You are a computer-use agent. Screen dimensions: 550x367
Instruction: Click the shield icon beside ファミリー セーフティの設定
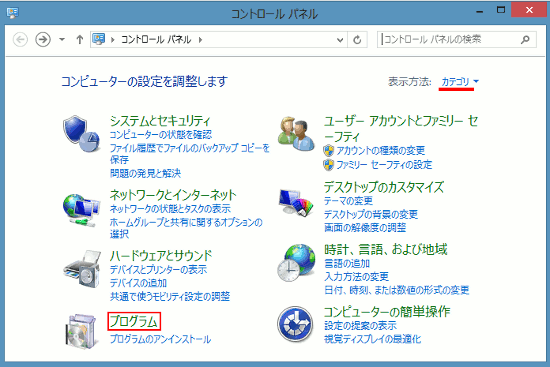329,165
